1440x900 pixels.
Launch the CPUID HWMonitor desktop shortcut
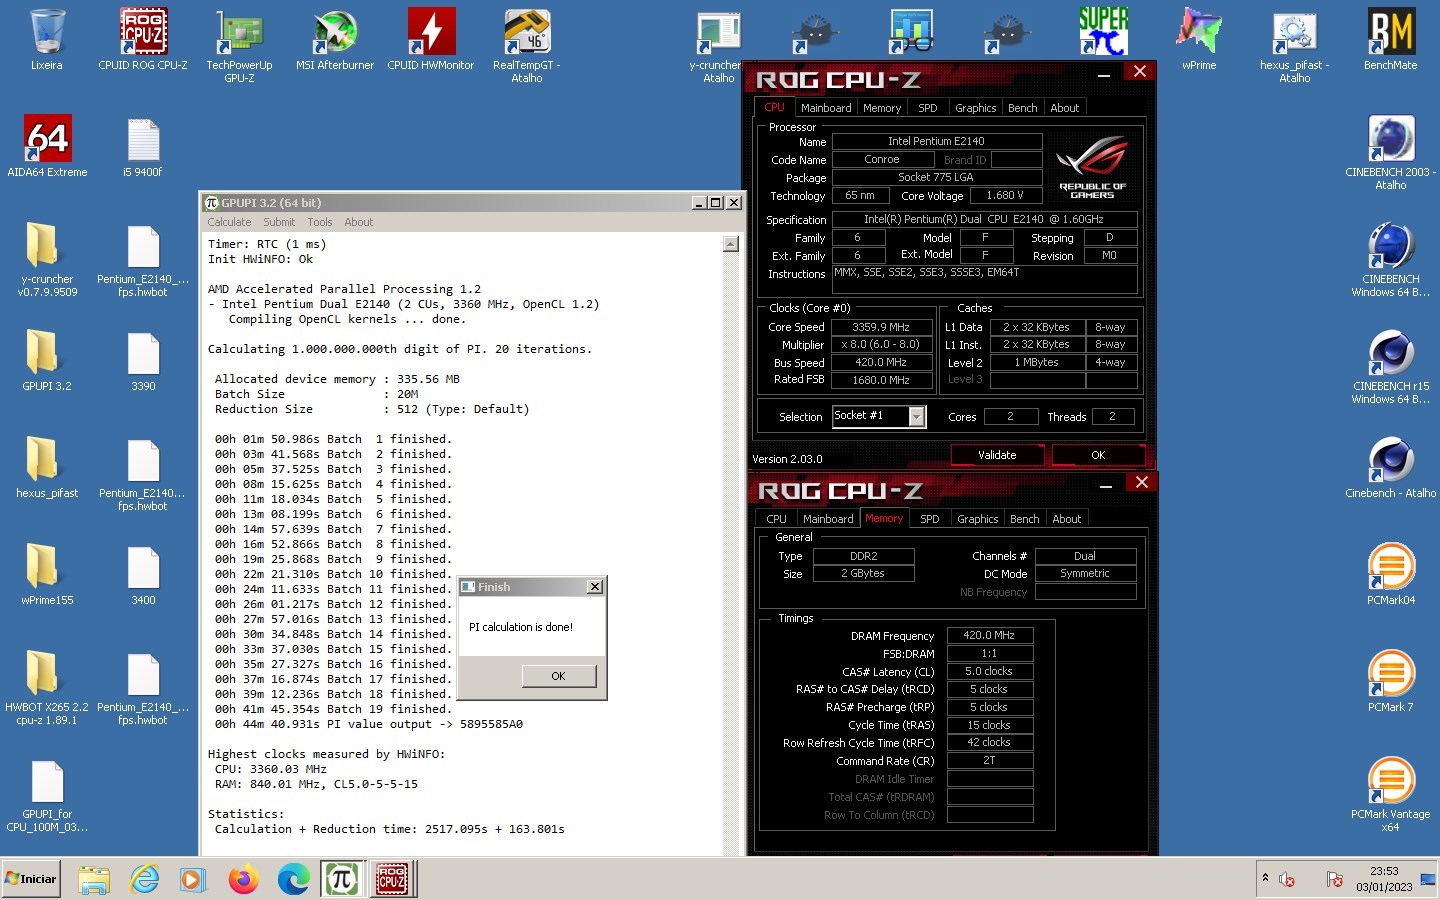point(431,40)
